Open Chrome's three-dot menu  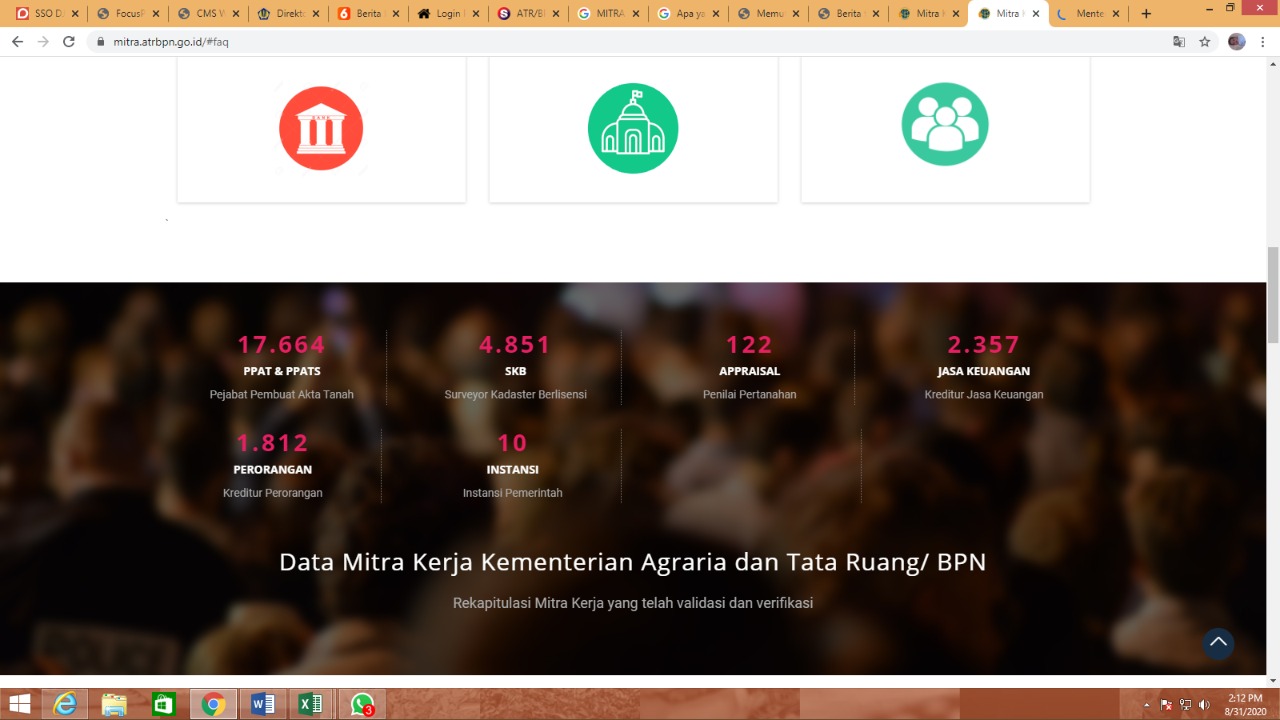click(x=1264, y=42)
